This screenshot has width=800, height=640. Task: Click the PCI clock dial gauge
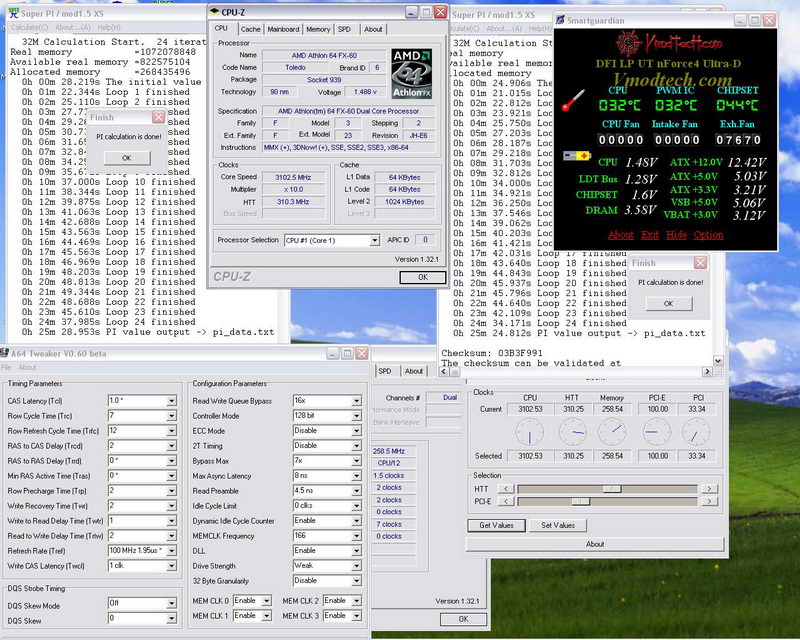pos(696,432)
